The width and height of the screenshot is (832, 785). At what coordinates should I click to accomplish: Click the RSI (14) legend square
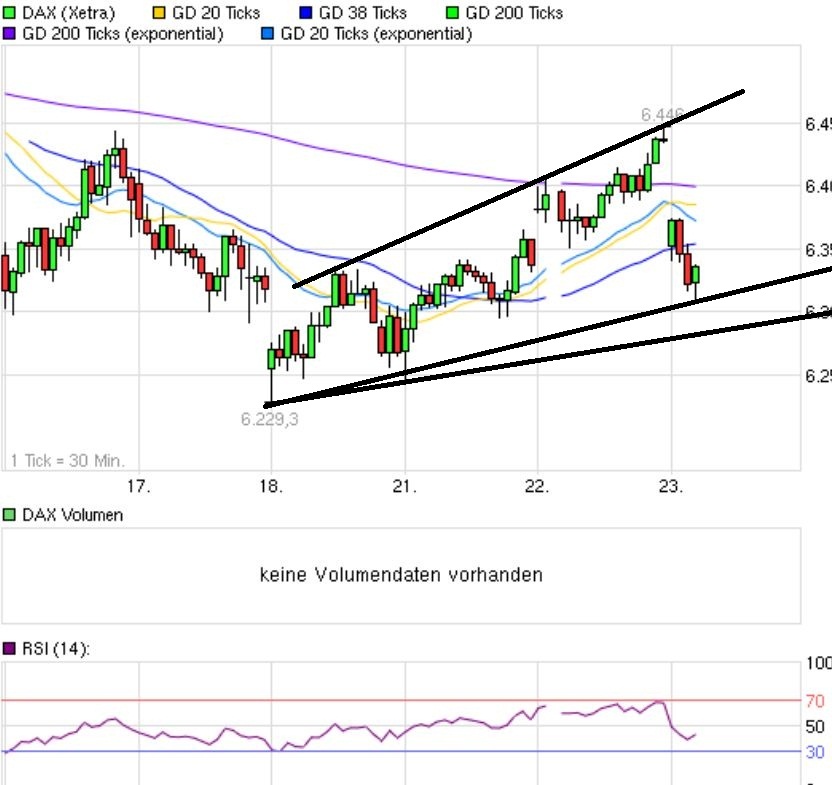click(x=8, y=649)
